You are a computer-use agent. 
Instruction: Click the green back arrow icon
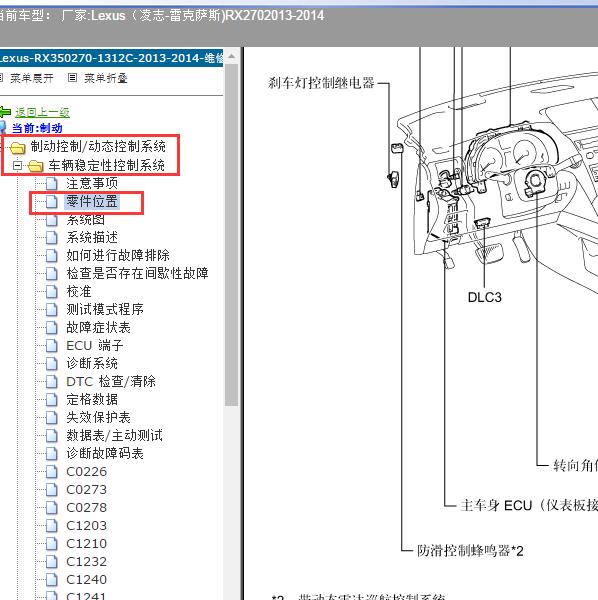5,112
